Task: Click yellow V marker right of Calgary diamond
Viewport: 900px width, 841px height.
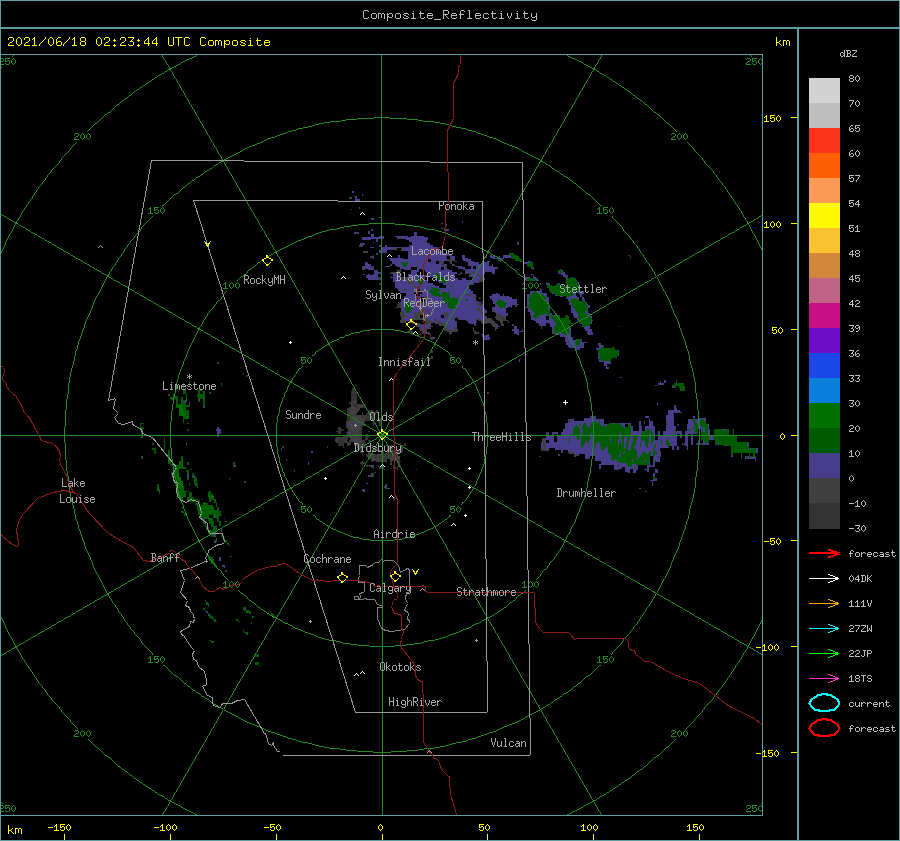Action: [x=416, y=572]
